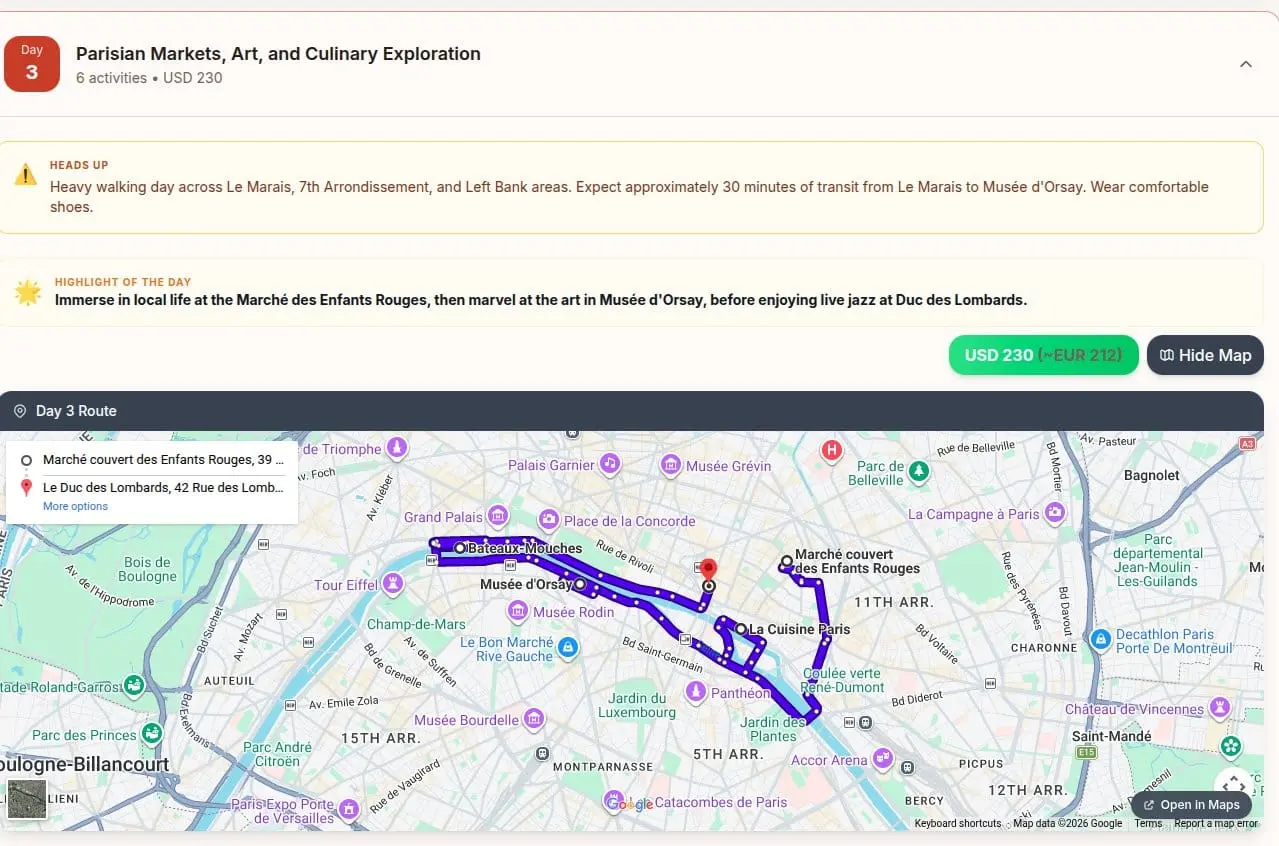Click the '6 activities • USD 230' subtitle
The width and height of the screenshot is (1279, 846).
[149, 78]
